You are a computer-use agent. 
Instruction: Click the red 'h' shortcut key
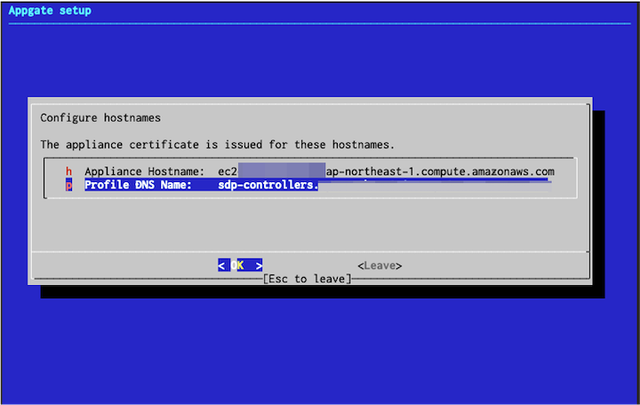69,171
